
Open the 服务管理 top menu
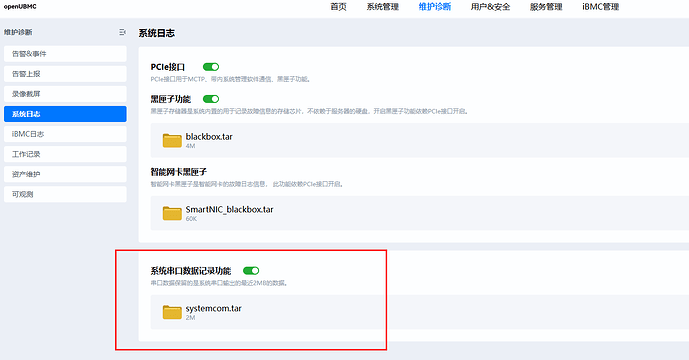click(546, 7)
